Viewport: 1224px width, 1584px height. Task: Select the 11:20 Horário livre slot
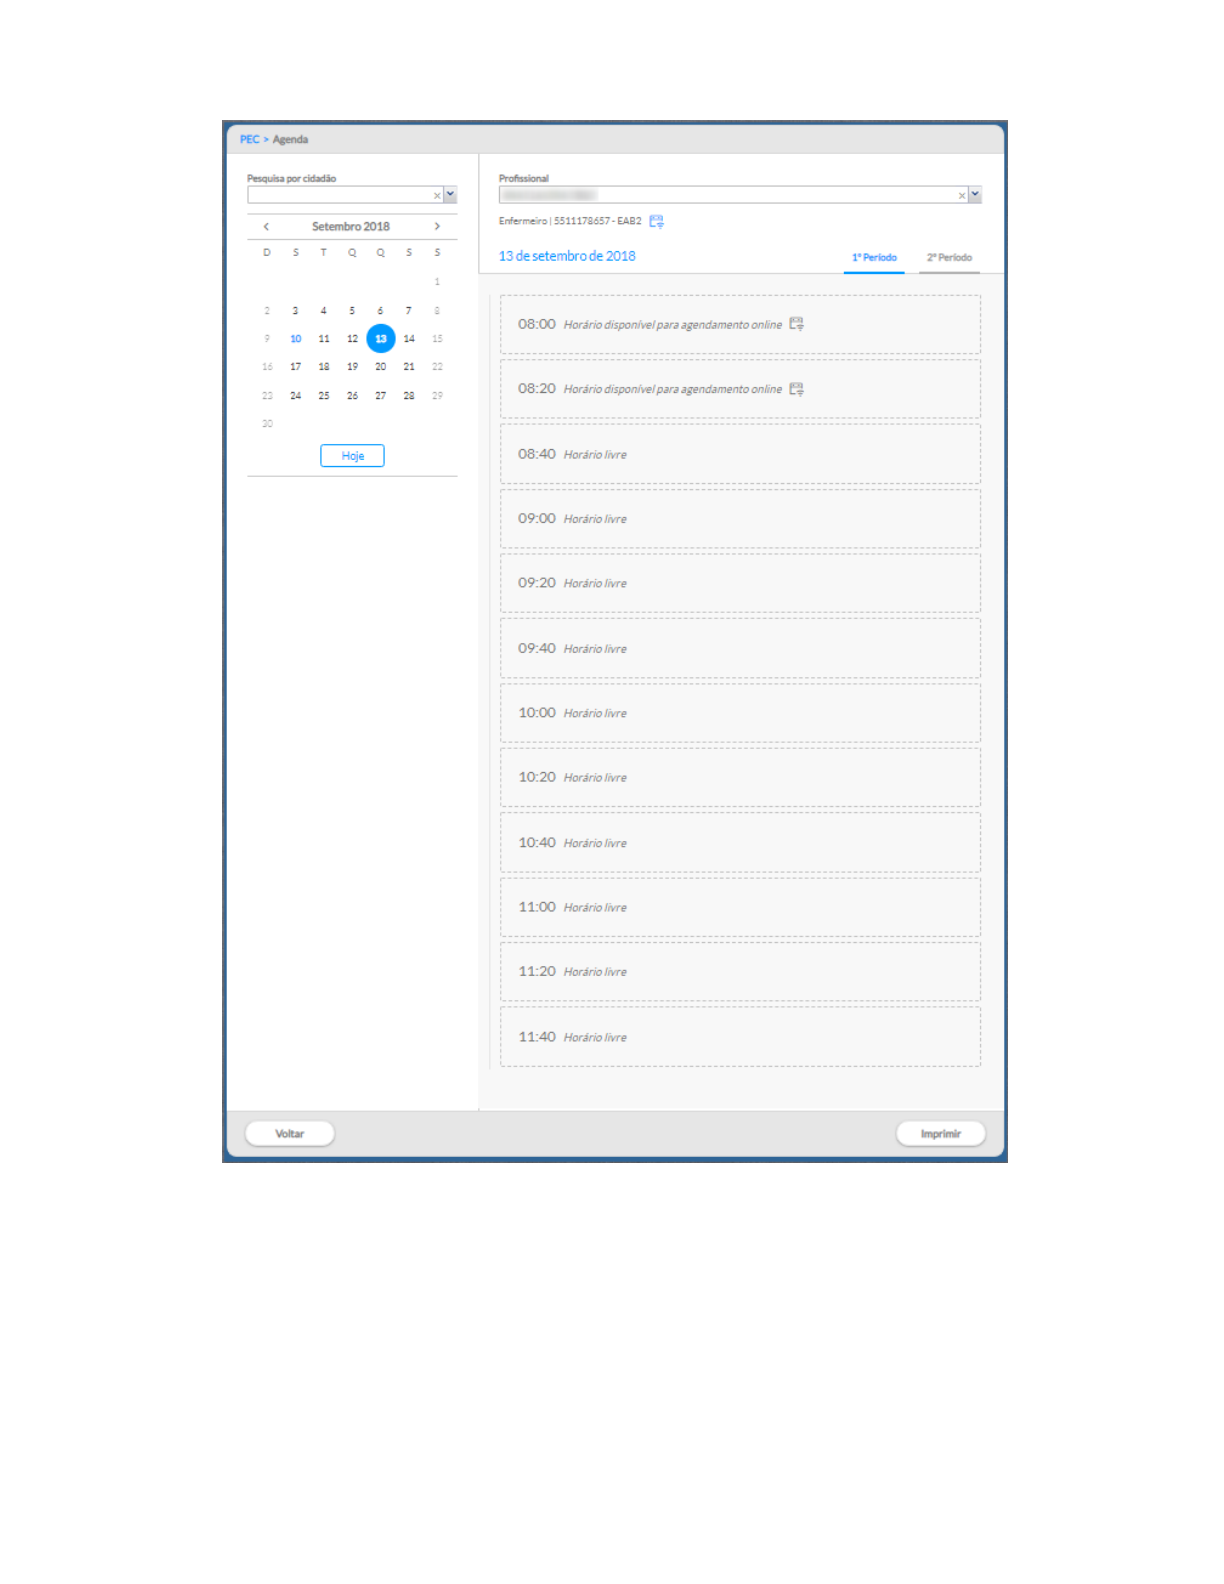point(740,972)
